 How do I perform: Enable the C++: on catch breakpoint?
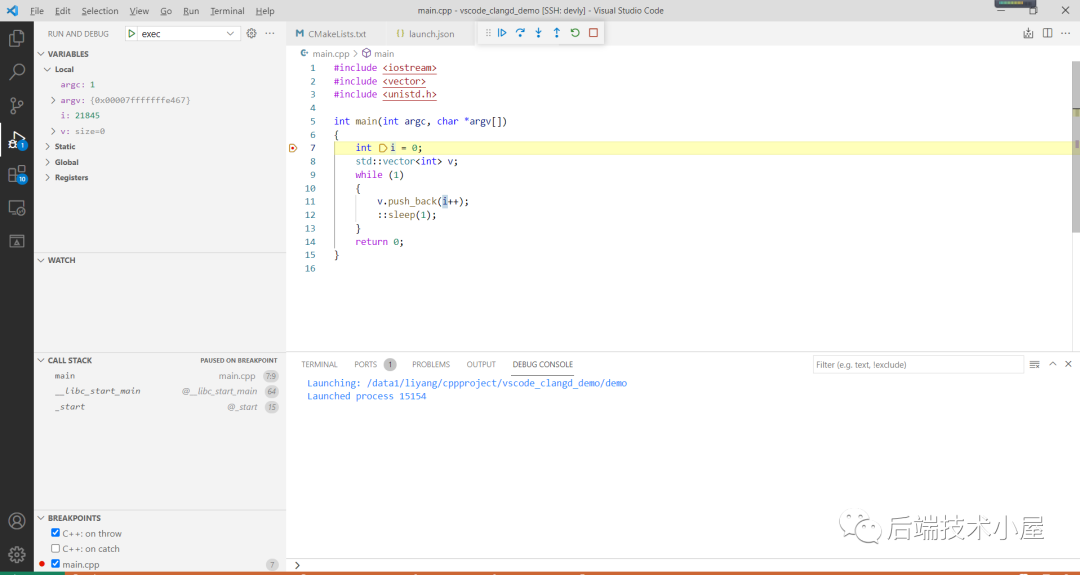pyautogui.click(x=56, y=549)
